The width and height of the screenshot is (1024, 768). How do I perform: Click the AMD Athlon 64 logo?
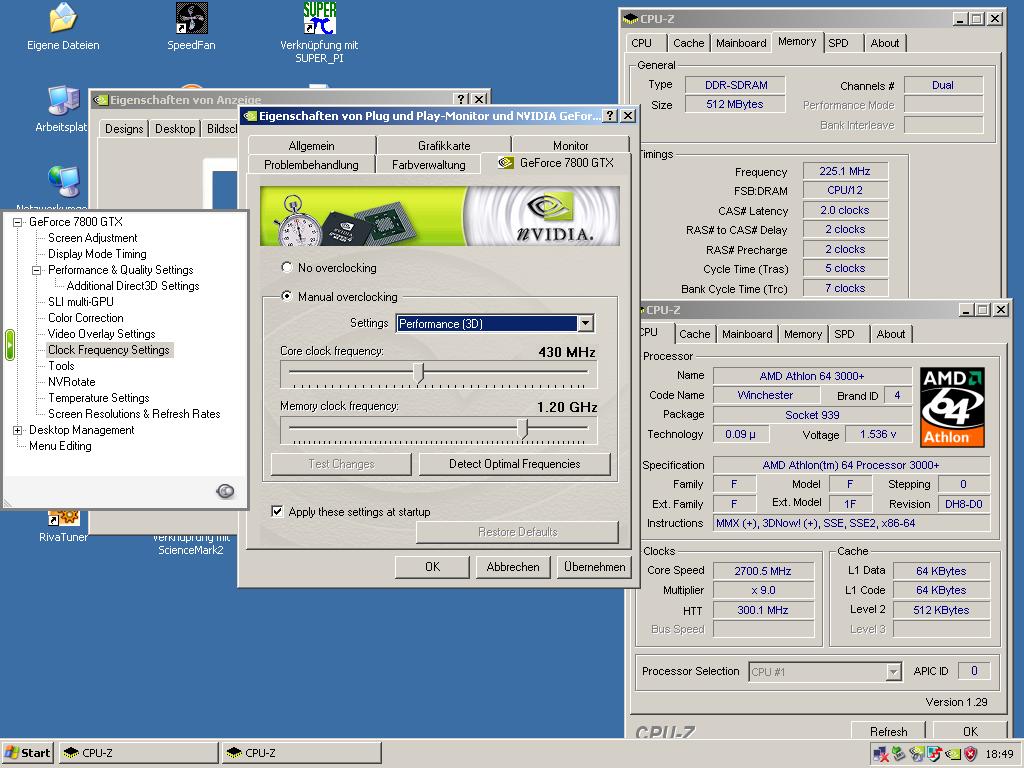coord(952,408)
